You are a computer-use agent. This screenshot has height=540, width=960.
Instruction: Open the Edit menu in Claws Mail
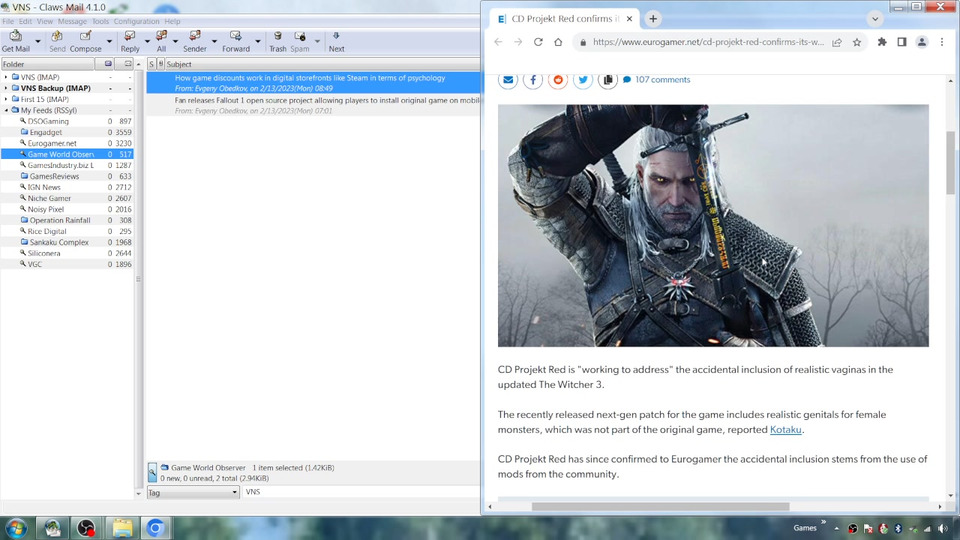pos(25,21)
